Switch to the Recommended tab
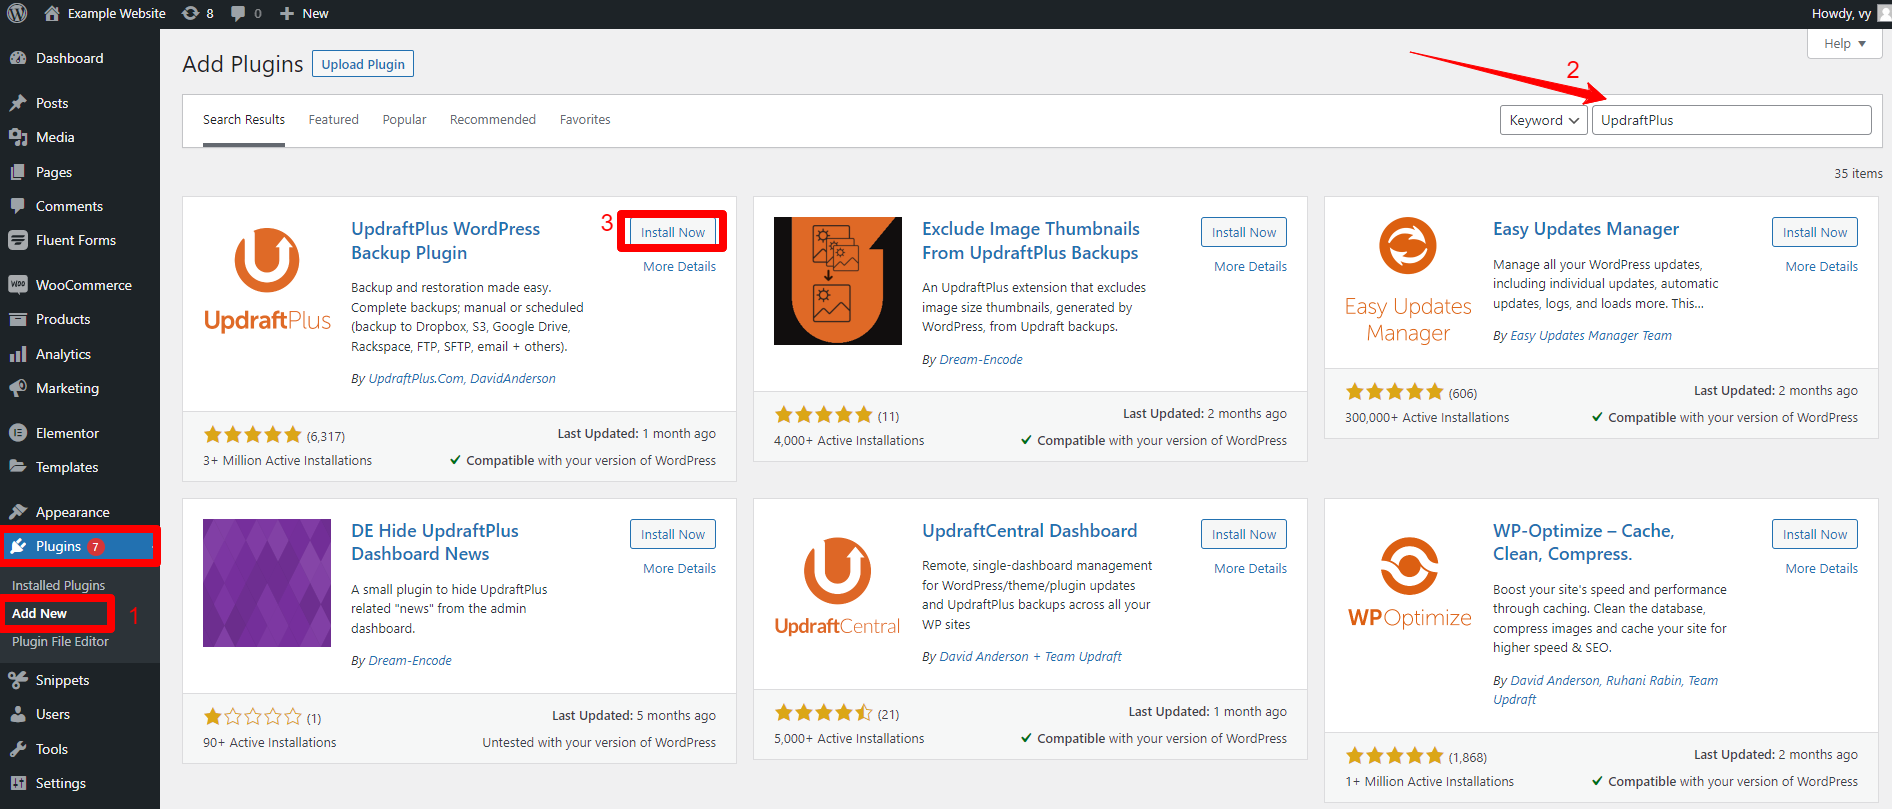Screen dimensions: 1892x809 [x=493, y=120]
